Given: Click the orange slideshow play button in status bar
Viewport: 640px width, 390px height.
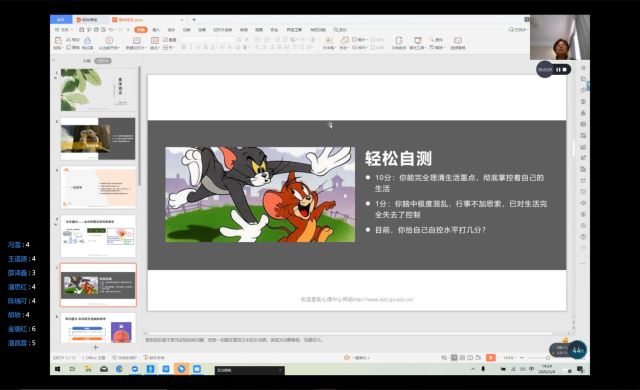Looking at the screenshot, I should [x=490, y=358].
